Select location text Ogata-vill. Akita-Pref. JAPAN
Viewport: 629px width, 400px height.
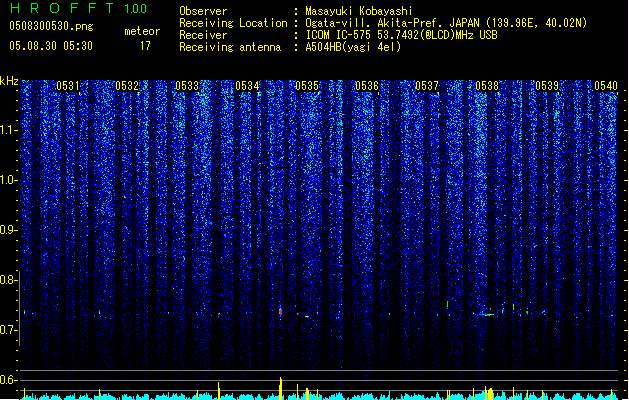tap(392, 23)
